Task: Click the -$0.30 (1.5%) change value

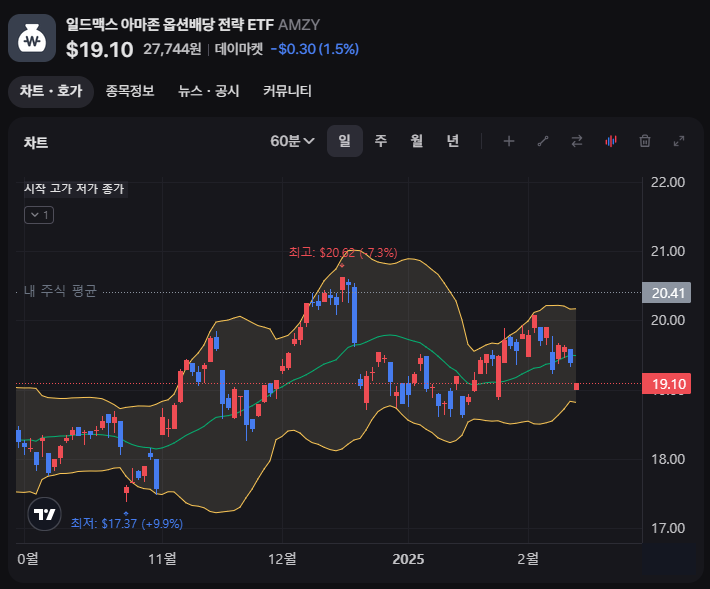Action: coord(315,49)
